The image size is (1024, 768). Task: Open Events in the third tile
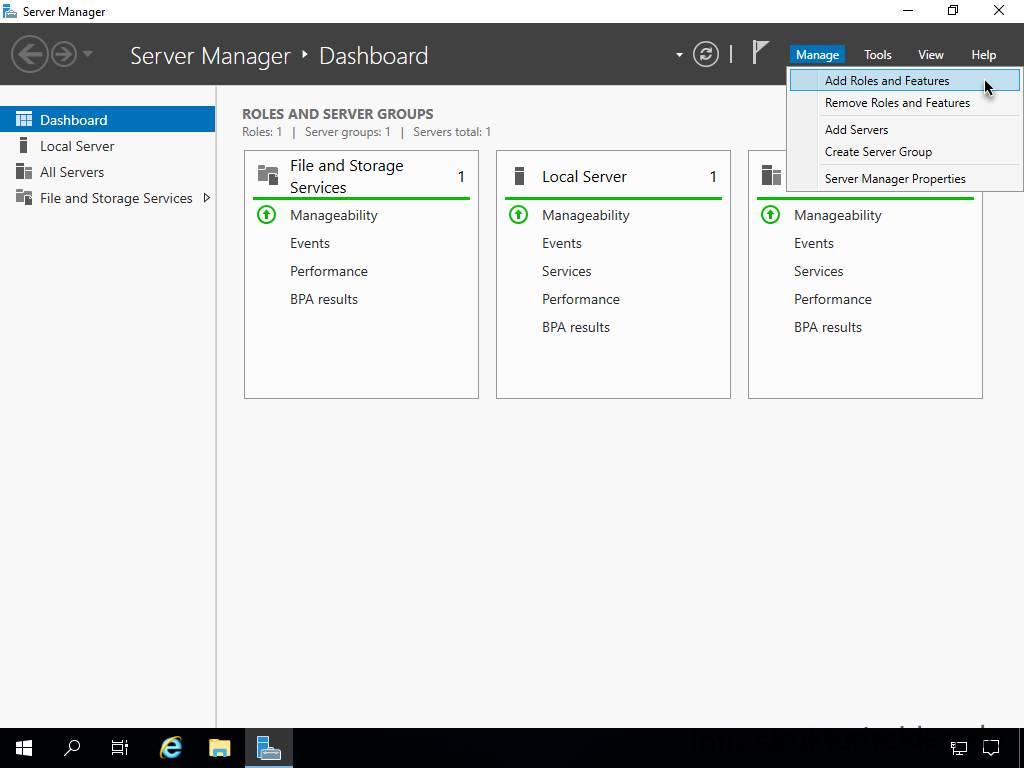coord(814,243)
